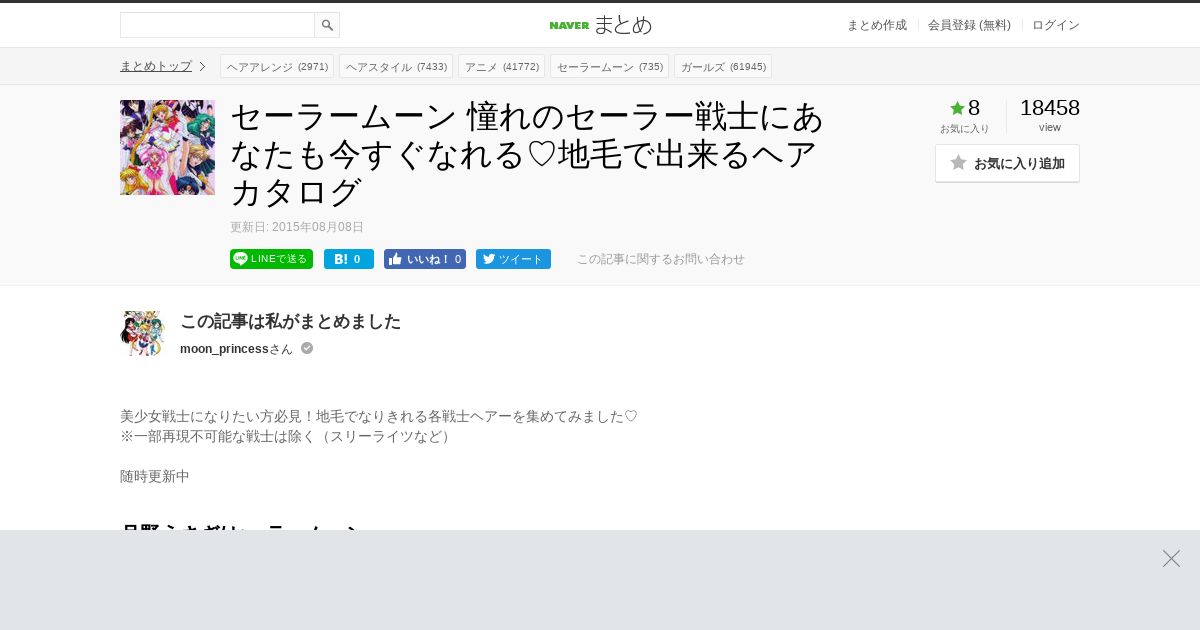
Task: Click Facebook いいね！ button
Action: click(425, 259)
